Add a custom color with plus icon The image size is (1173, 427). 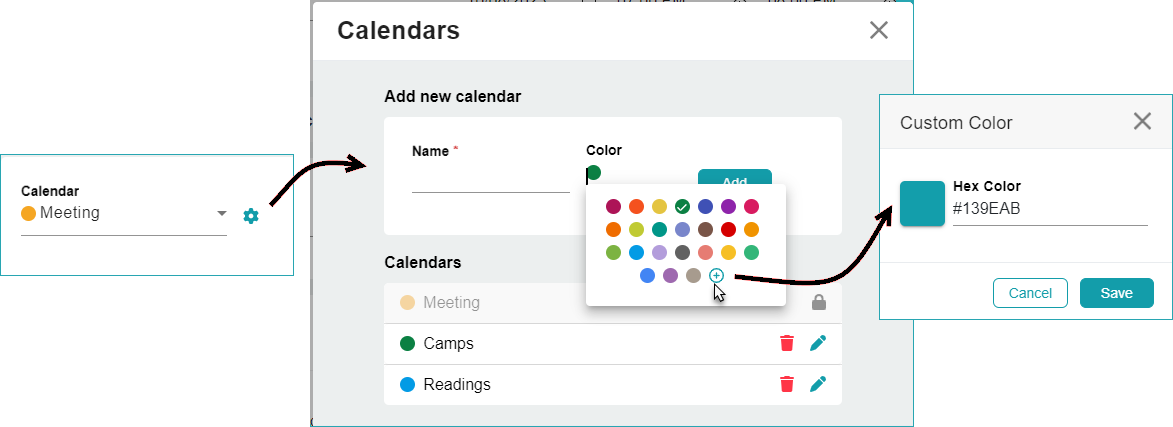716,275
